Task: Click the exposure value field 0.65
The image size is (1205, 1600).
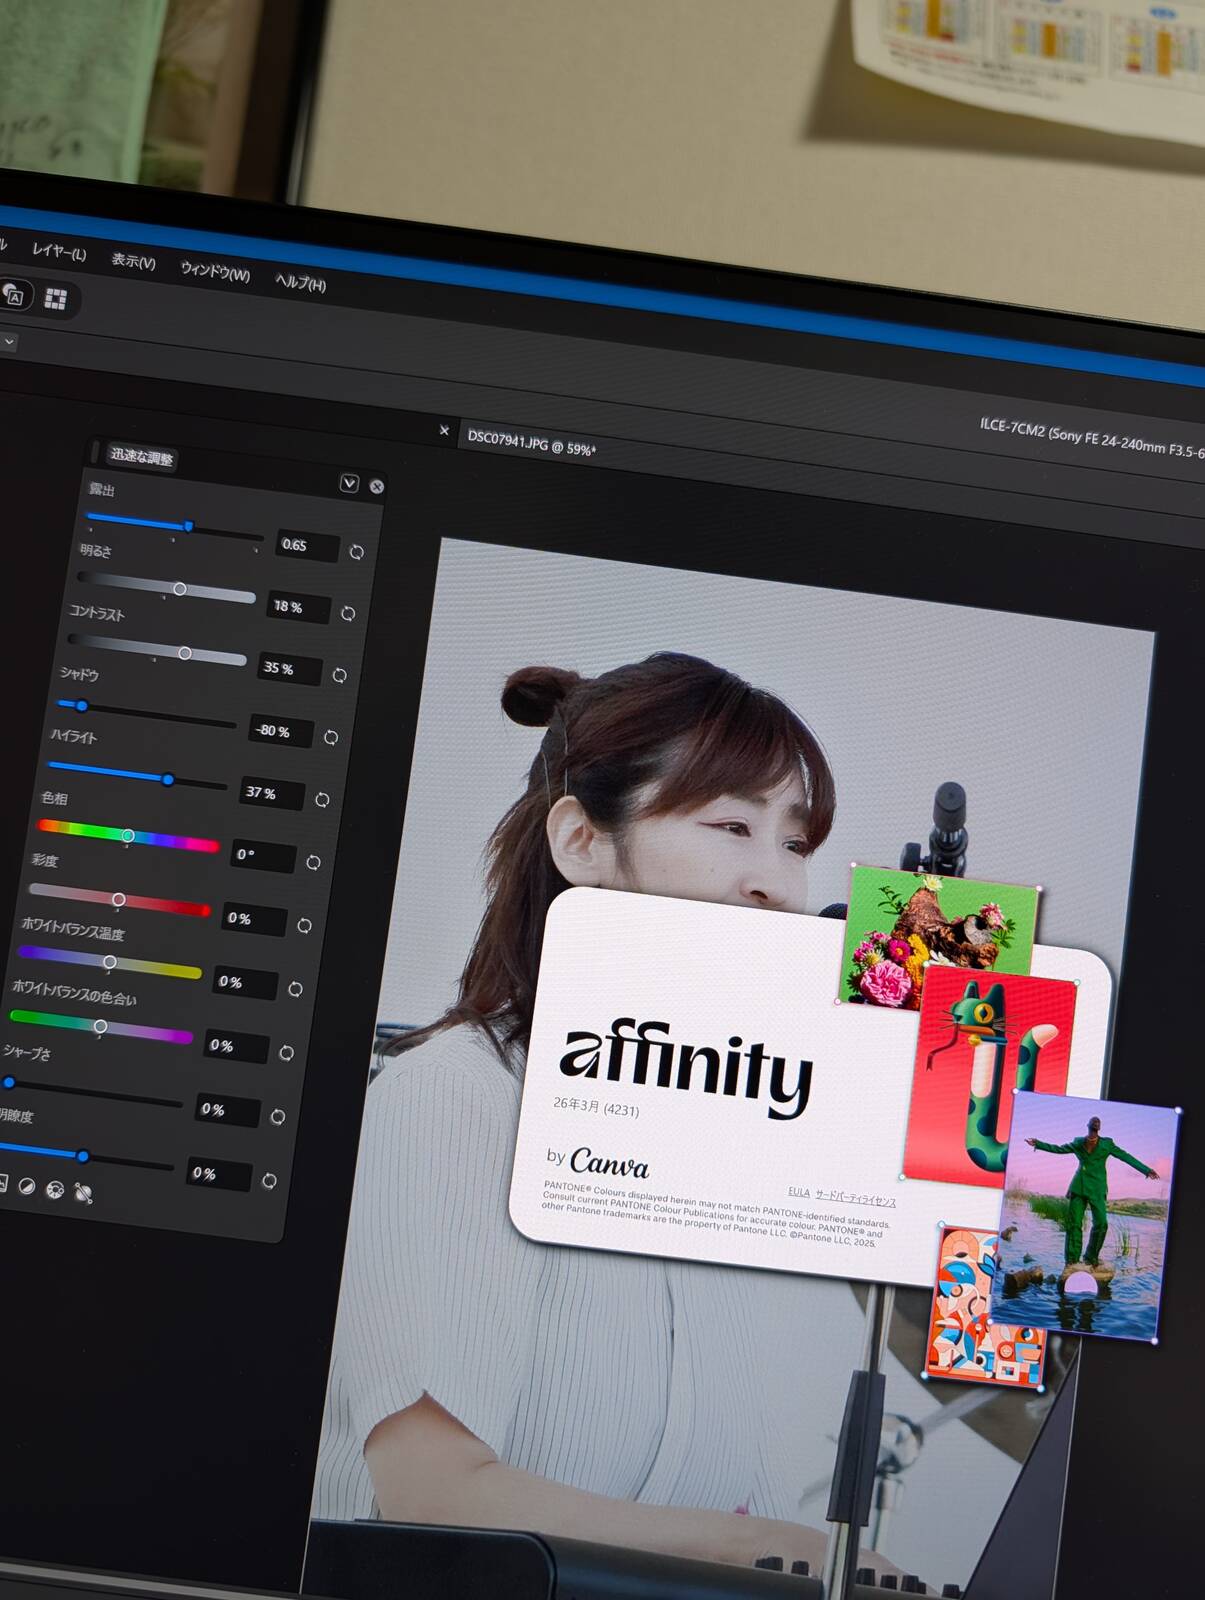Action: point(307,545)
